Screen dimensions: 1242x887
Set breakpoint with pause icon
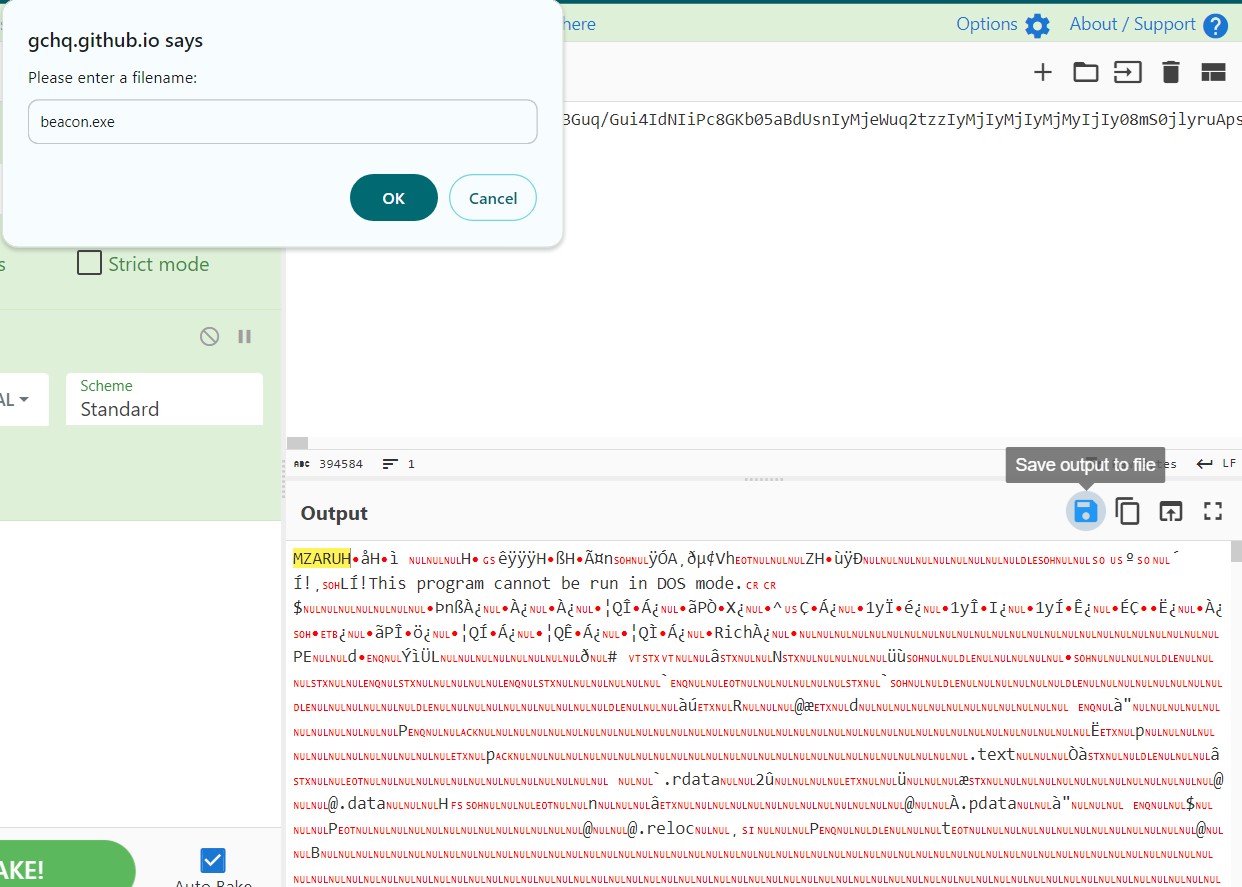point(245,337)
